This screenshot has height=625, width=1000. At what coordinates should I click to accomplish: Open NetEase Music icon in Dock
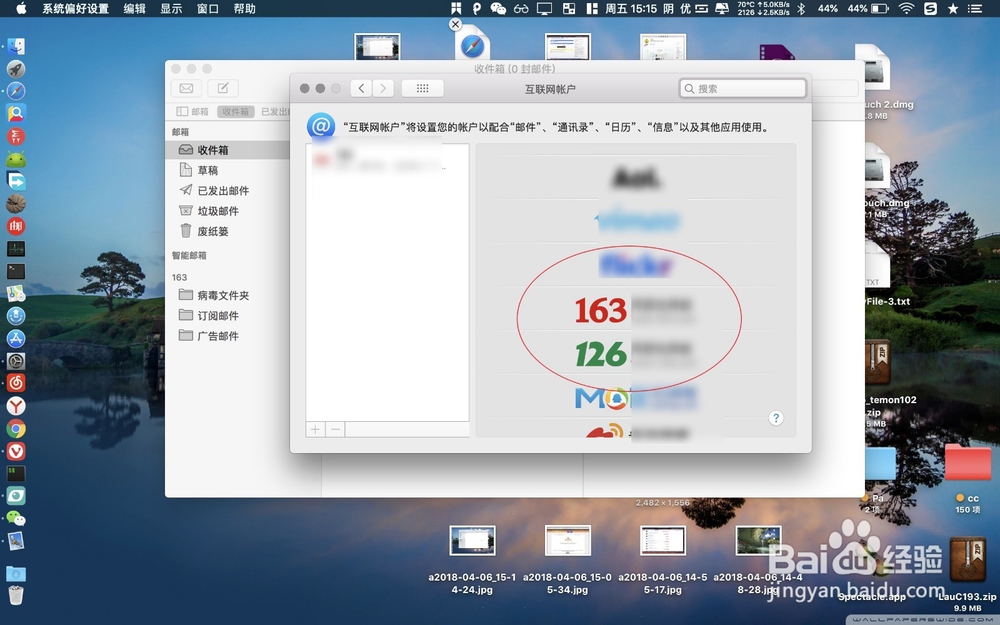pyautogui.click(x=16, y=383)
